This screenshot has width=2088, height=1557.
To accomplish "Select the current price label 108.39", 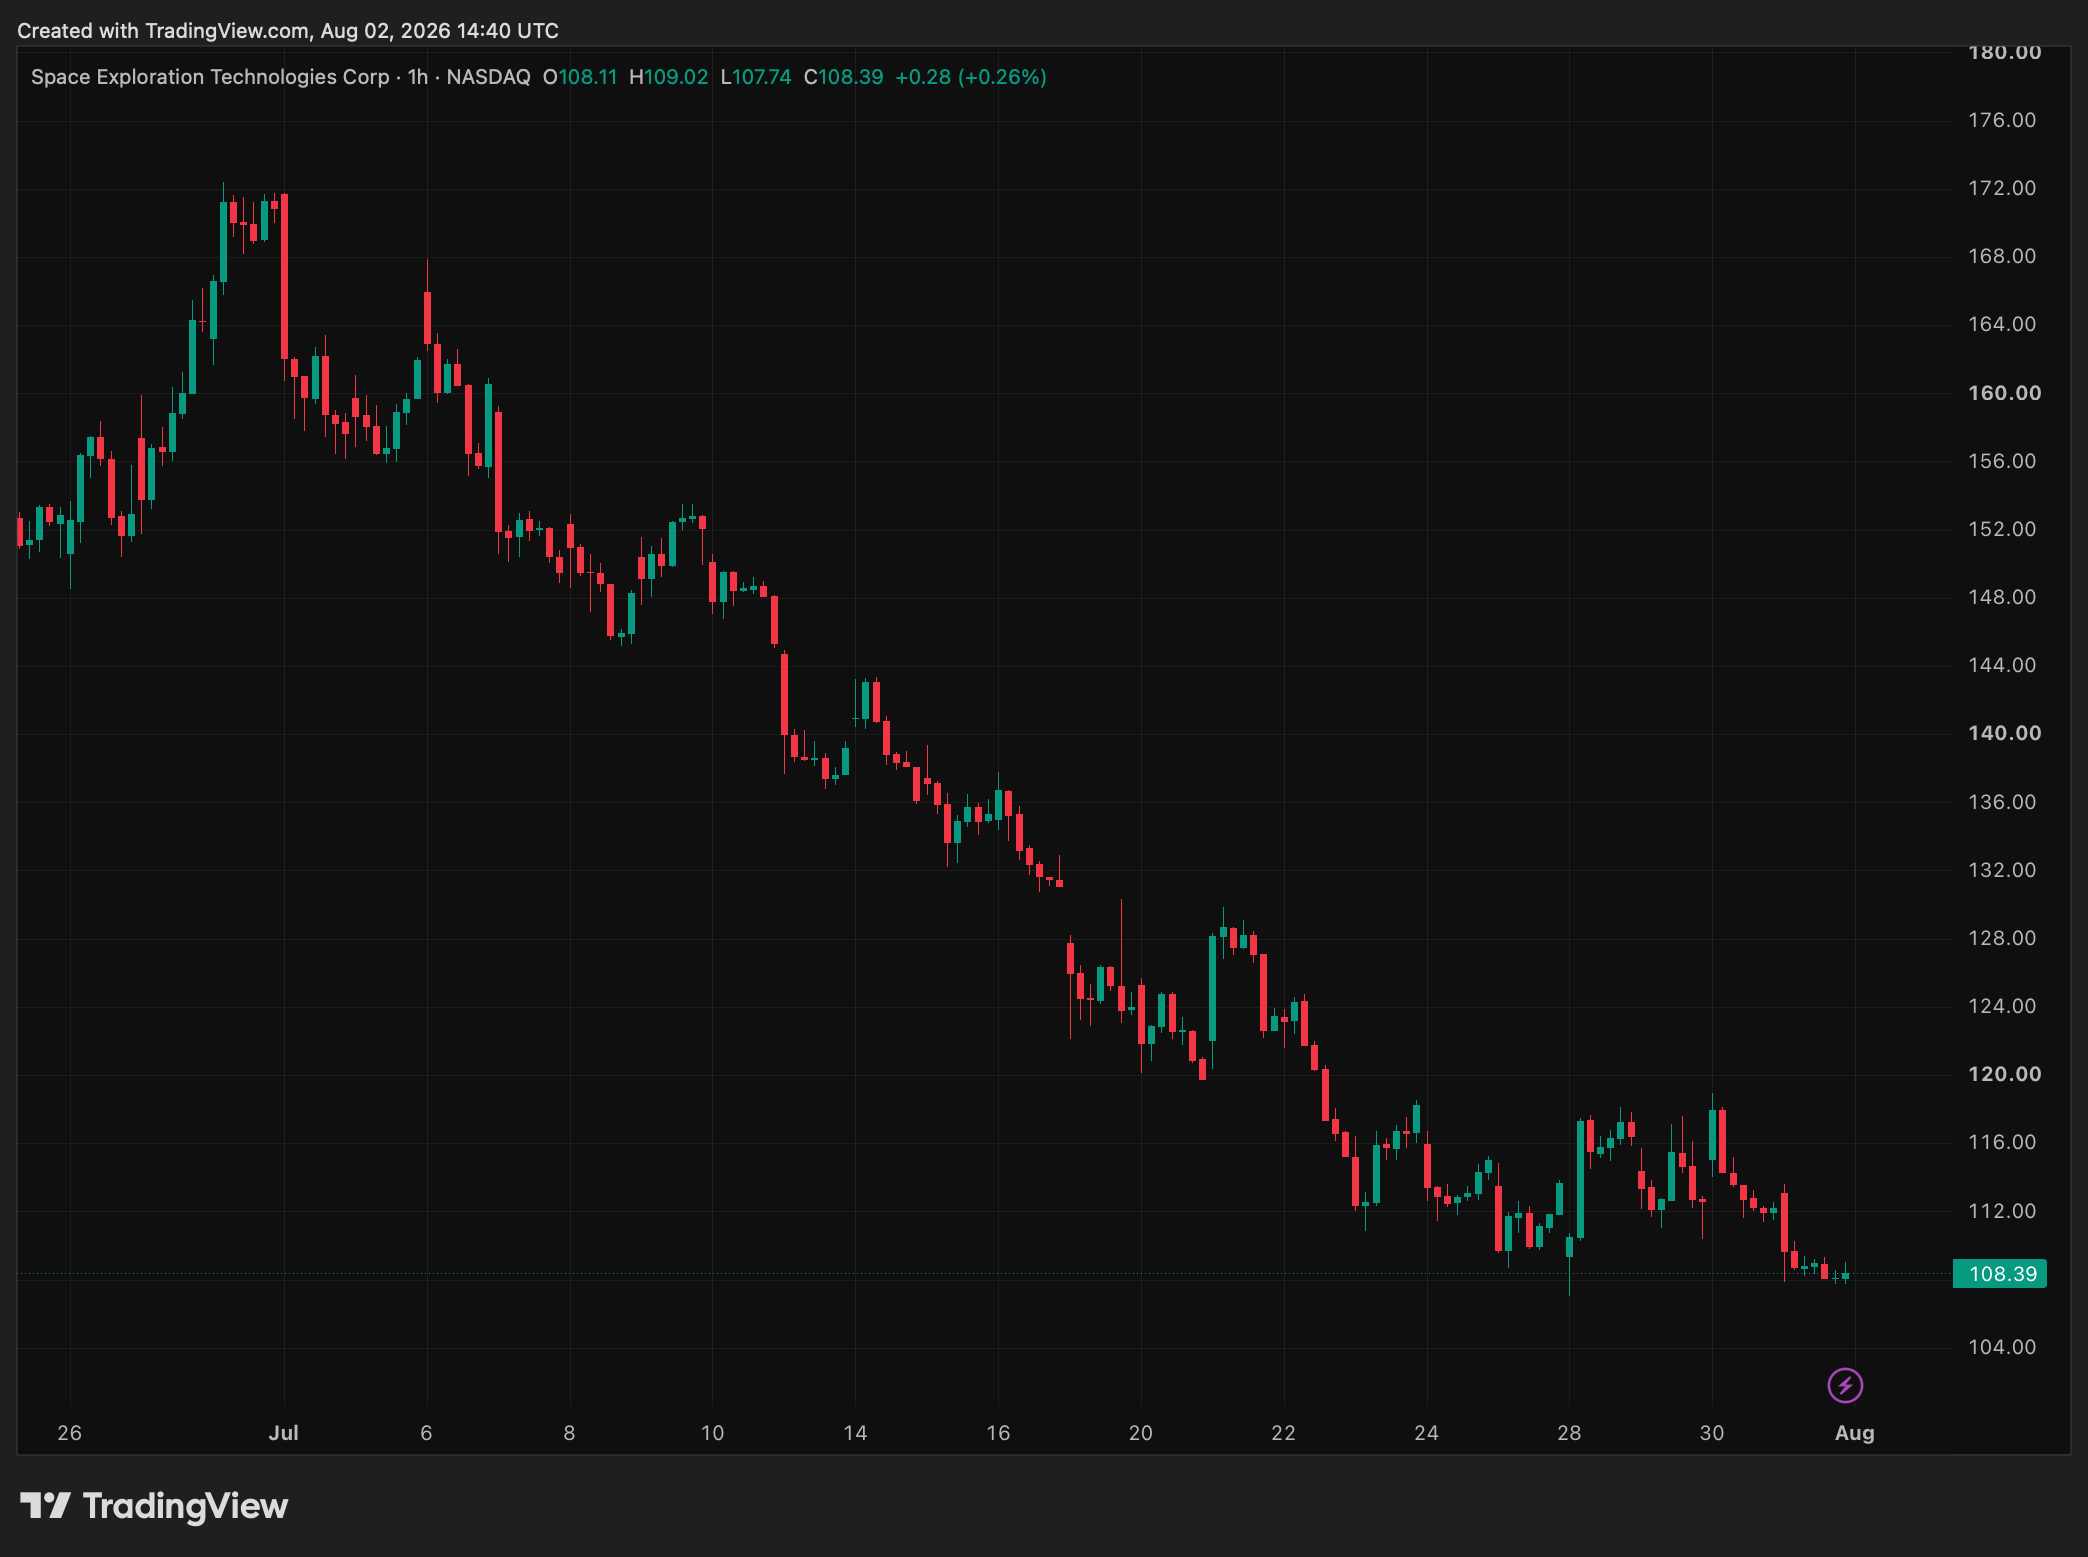I will (2000, 1273).
